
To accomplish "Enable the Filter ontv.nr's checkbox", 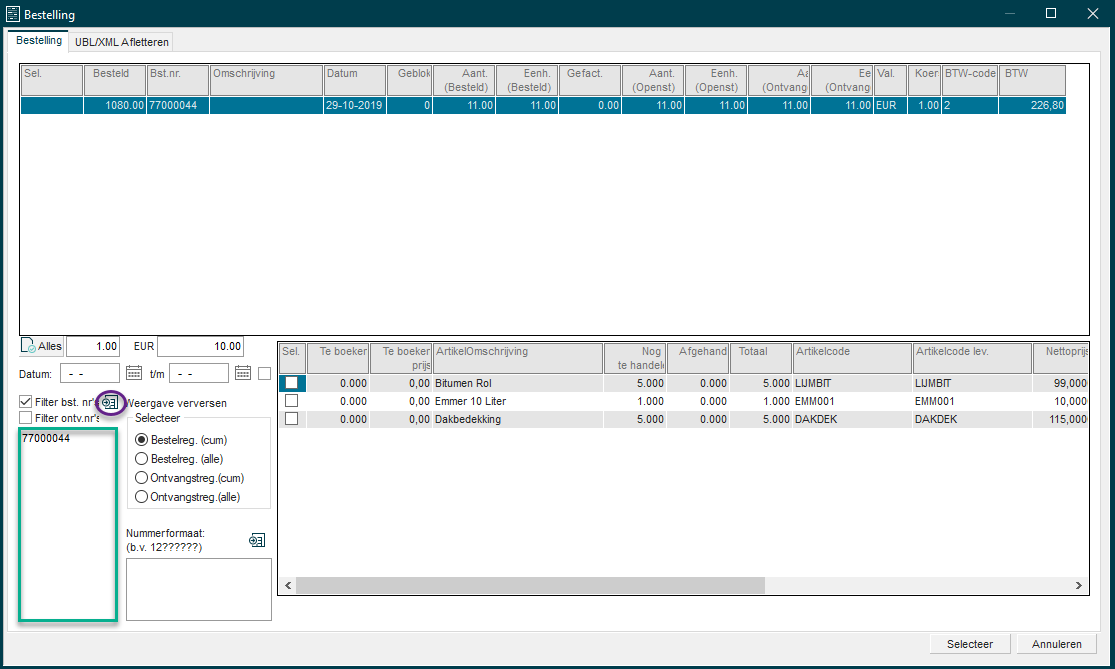I will click(x=26, y=418).
